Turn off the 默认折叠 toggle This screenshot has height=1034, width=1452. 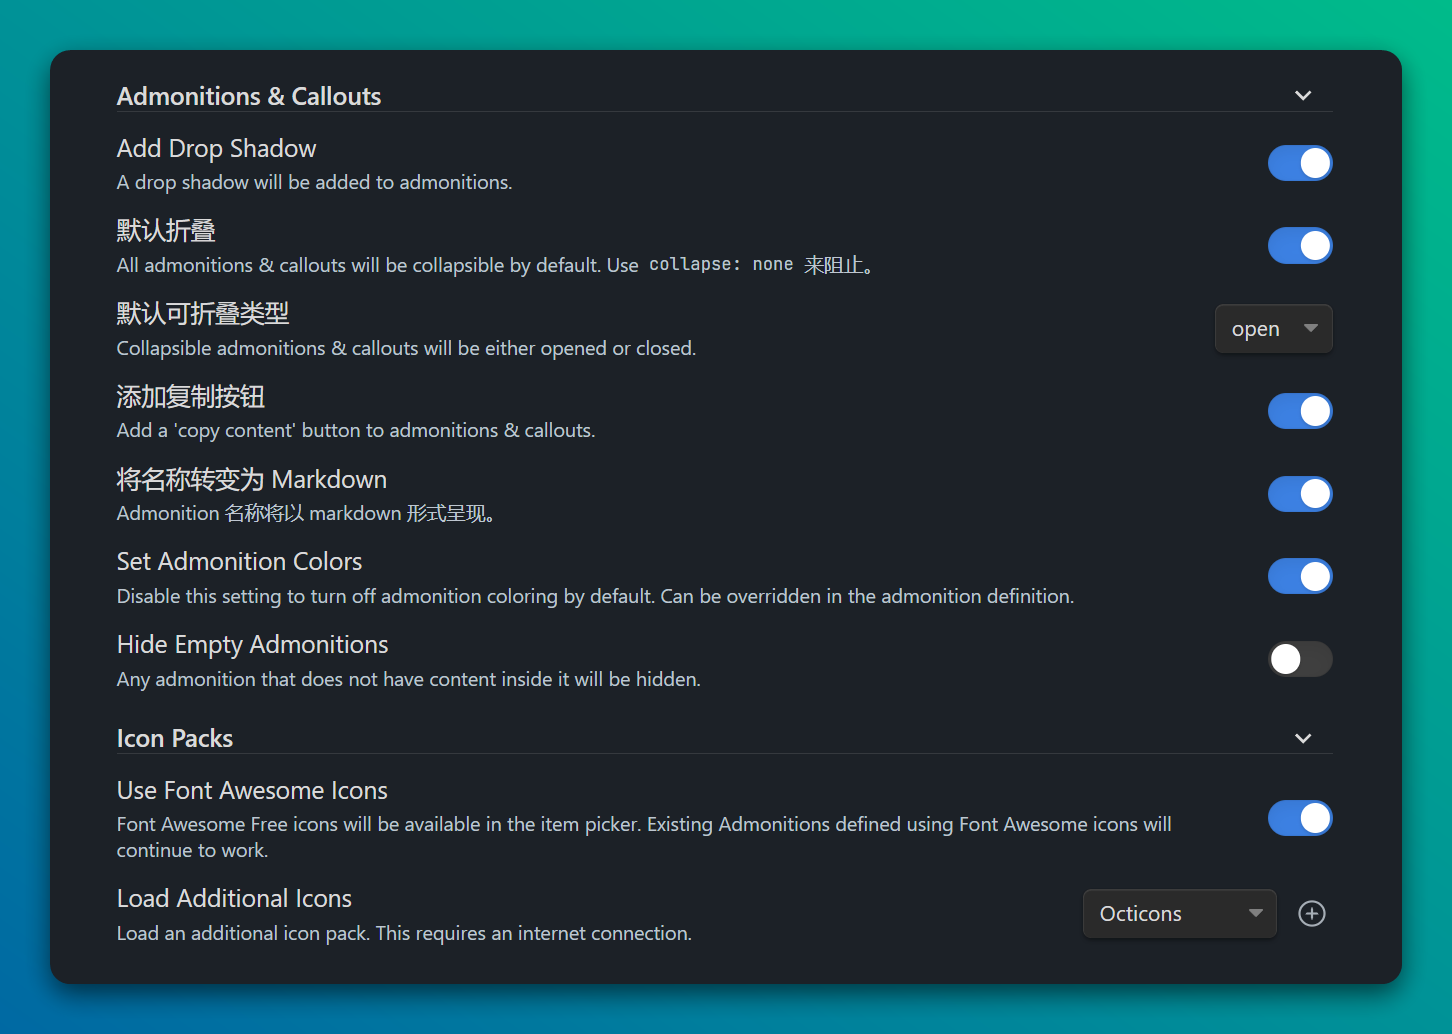(x=1300, y=246)
